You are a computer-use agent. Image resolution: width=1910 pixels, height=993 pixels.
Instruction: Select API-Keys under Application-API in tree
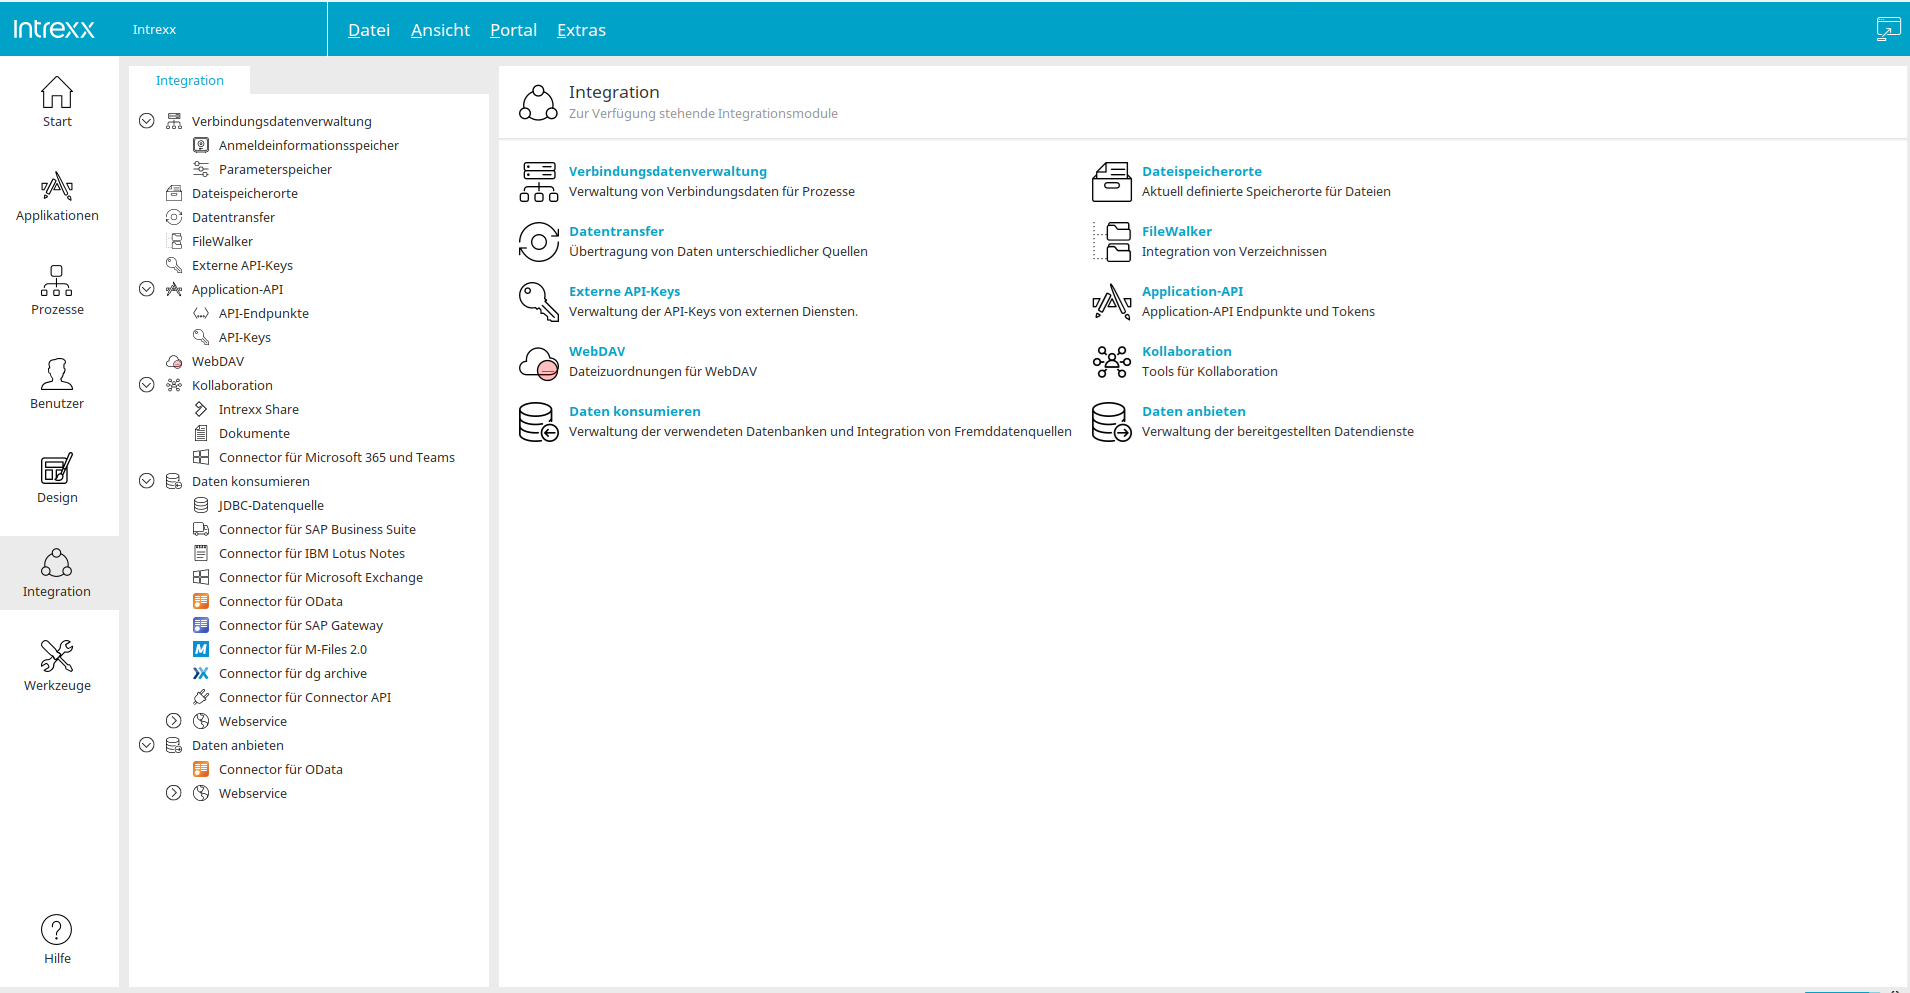click(245, 337)
